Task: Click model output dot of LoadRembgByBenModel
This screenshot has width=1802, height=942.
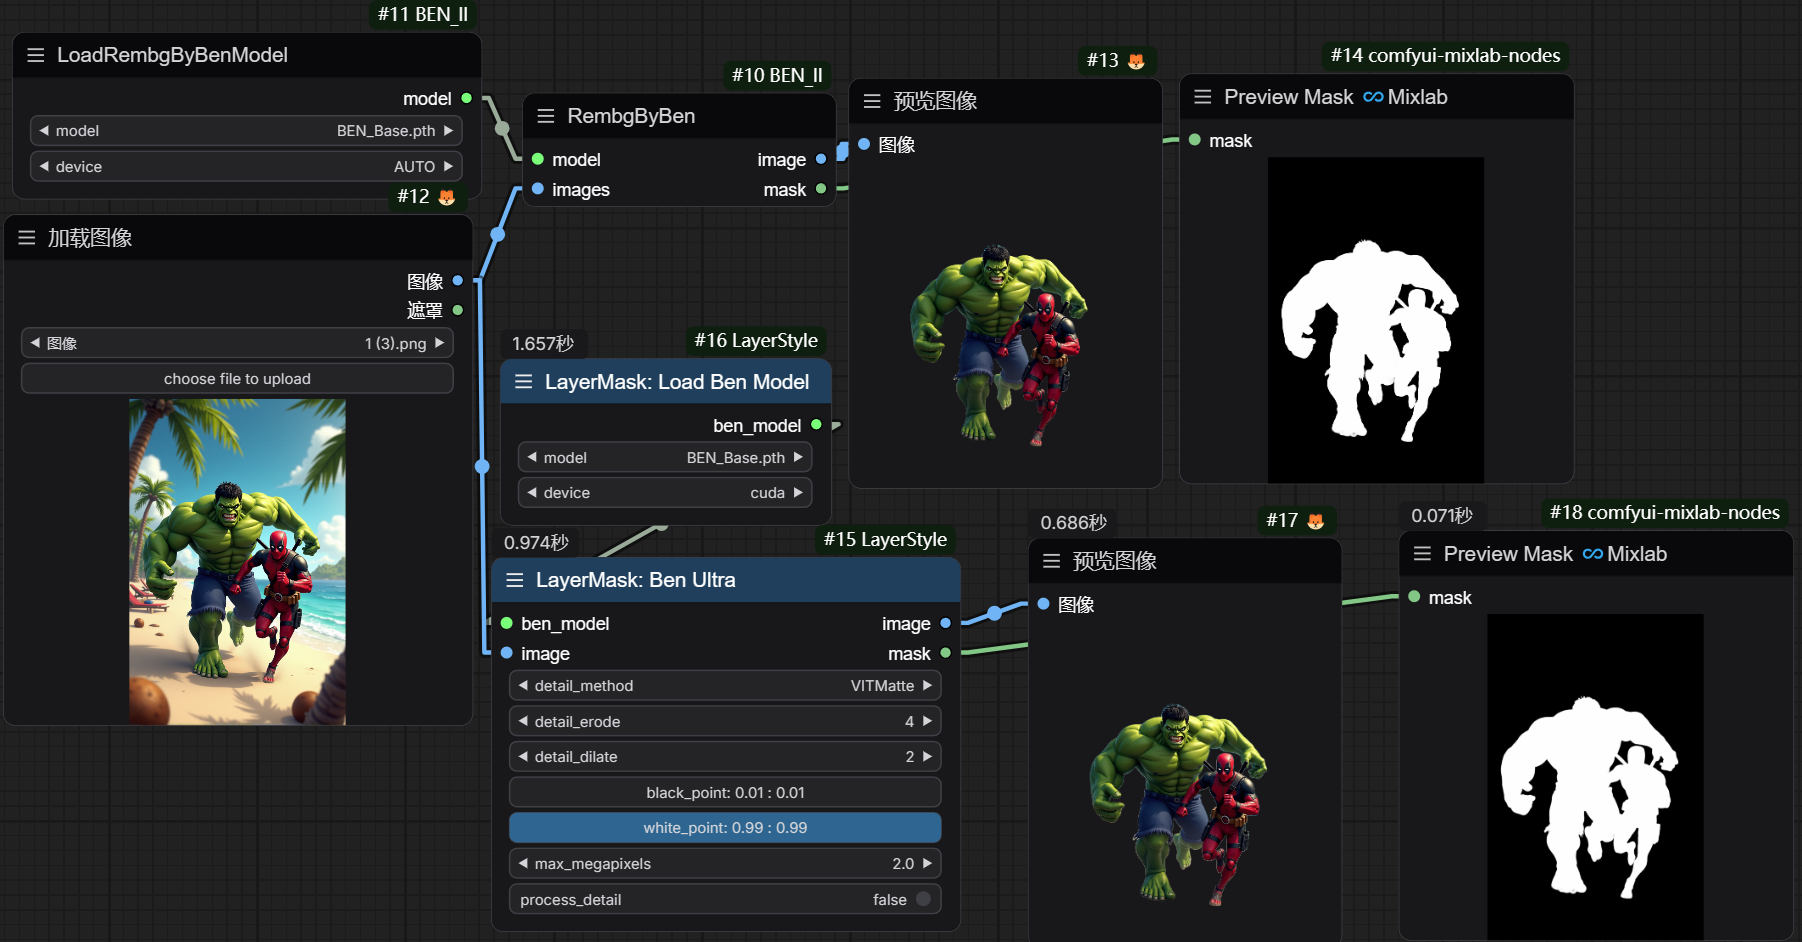Action: click(x=466, y=98)
